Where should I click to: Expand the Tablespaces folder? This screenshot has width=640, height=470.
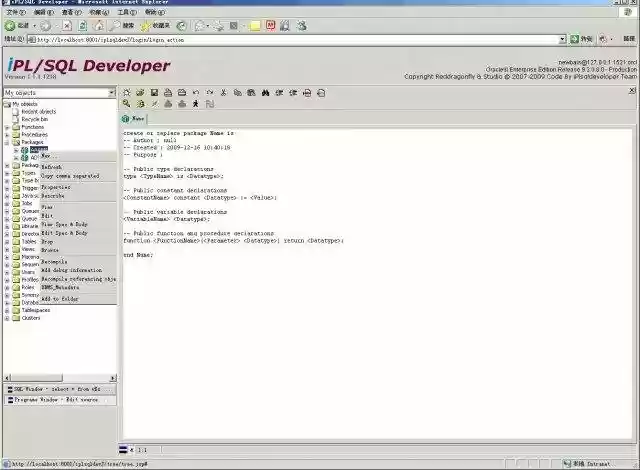click(x=7, y=310)
